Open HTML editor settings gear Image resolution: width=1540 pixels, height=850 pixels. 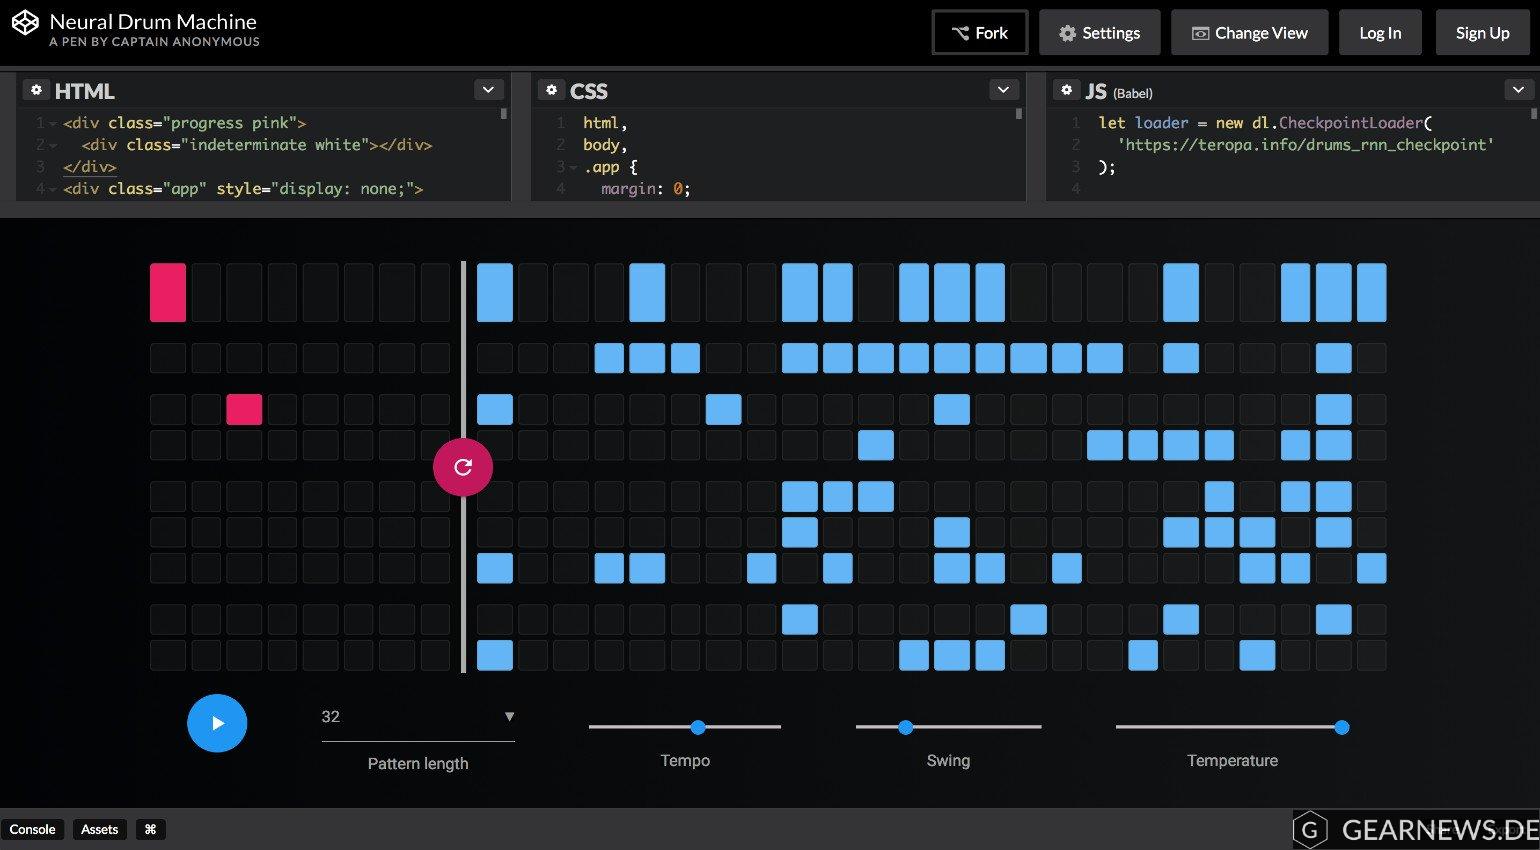coord(36,90)
